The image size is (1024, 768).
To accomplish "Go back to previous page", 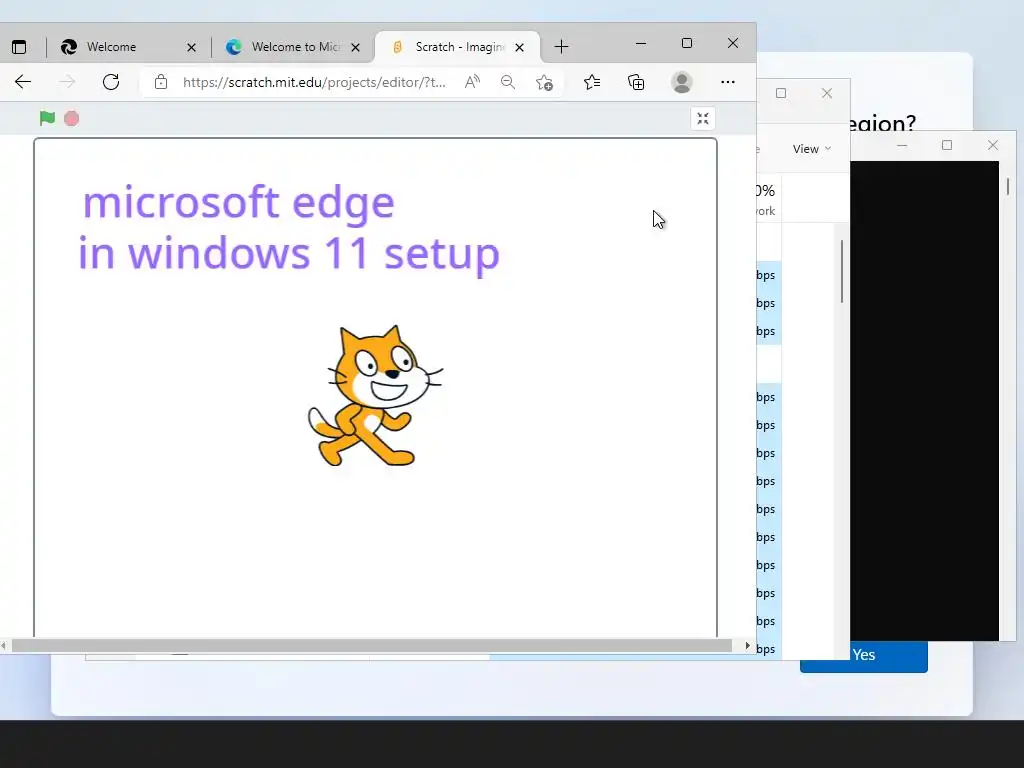I will point(23,82).
